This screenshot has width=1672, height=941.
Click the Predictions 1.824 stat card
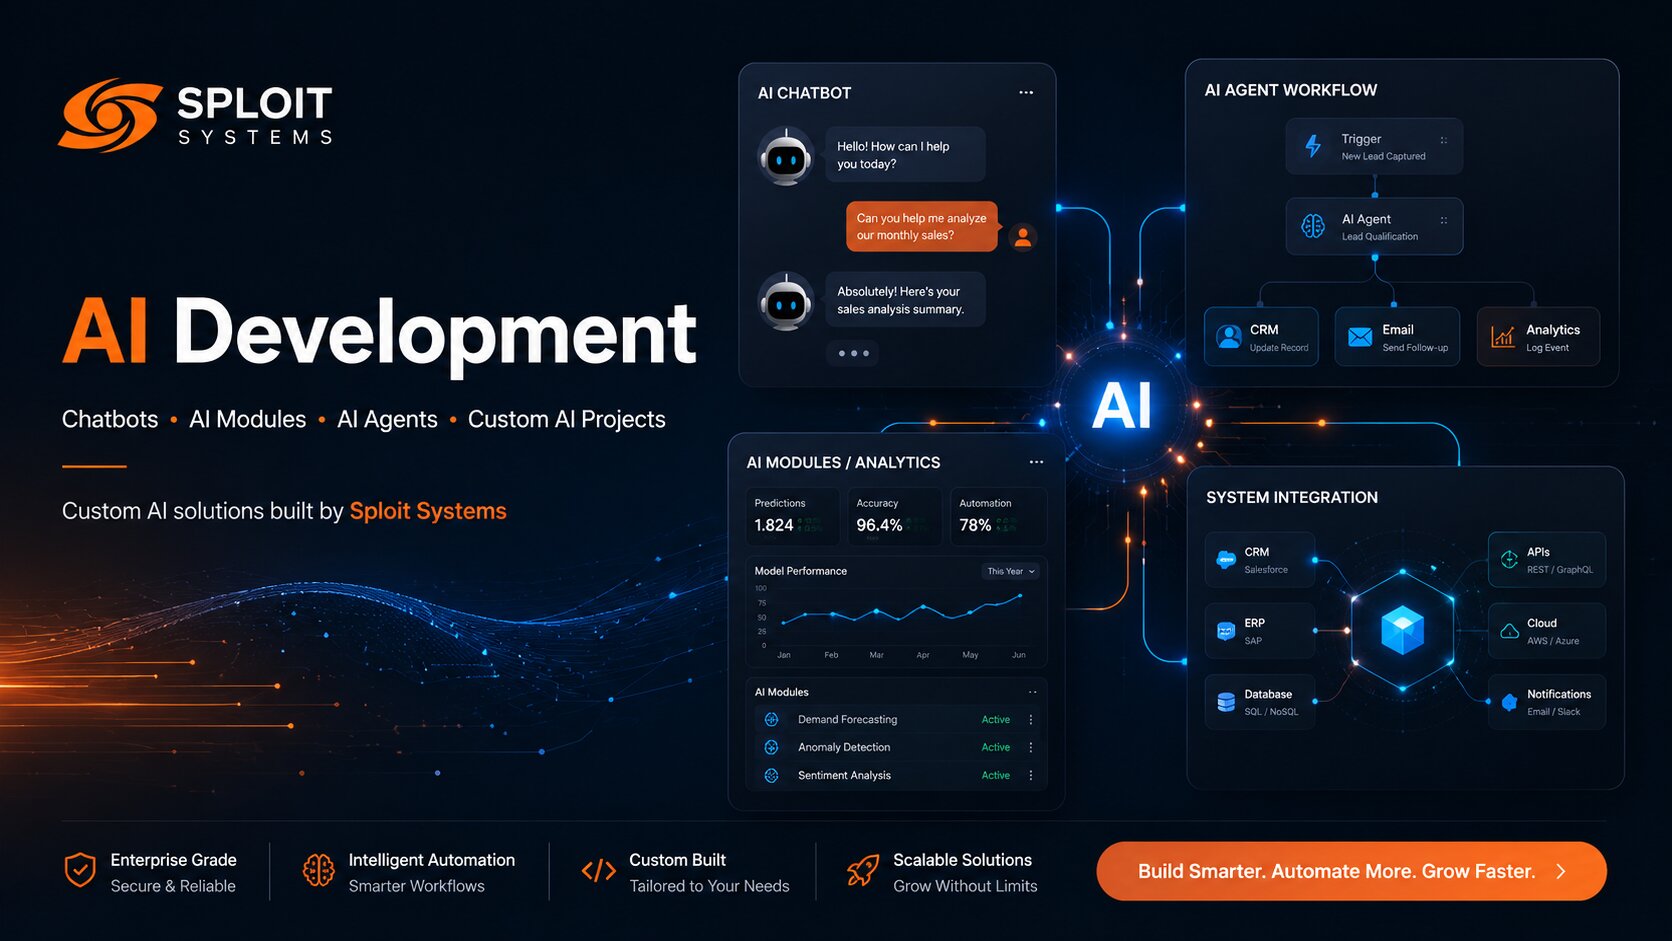(793, 517)
